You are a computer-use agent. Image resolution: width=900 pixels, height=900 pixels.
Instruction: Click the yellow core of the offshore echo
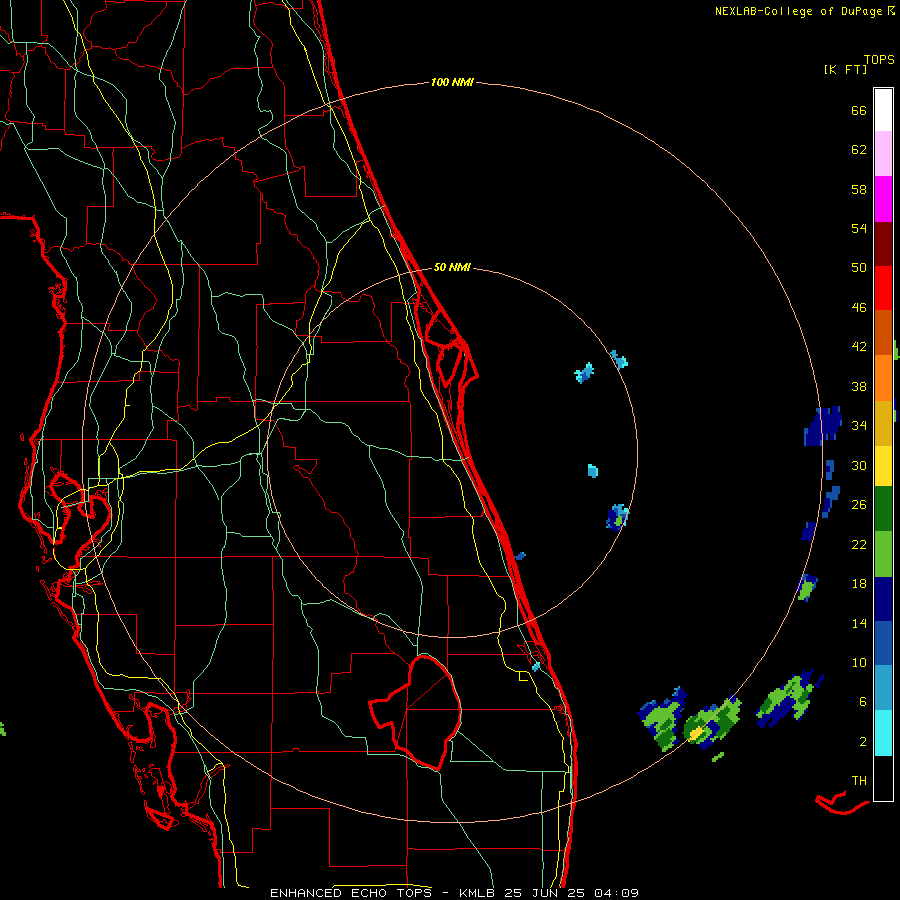(x=696, y=733)
